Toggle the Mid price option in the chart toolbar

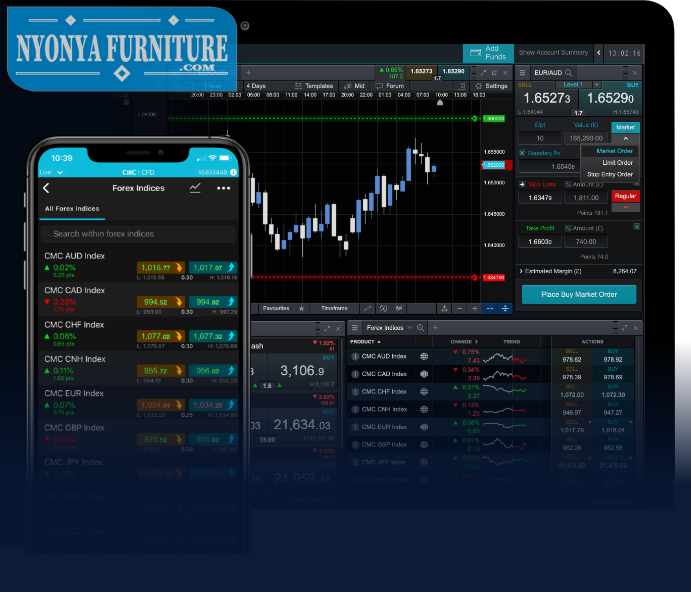coord(354,86)
